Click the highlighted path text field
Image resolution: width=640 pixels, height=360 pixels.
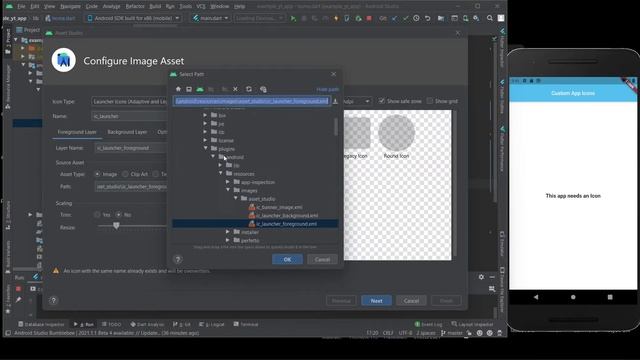pyautogui.click(x=252, y=101)
